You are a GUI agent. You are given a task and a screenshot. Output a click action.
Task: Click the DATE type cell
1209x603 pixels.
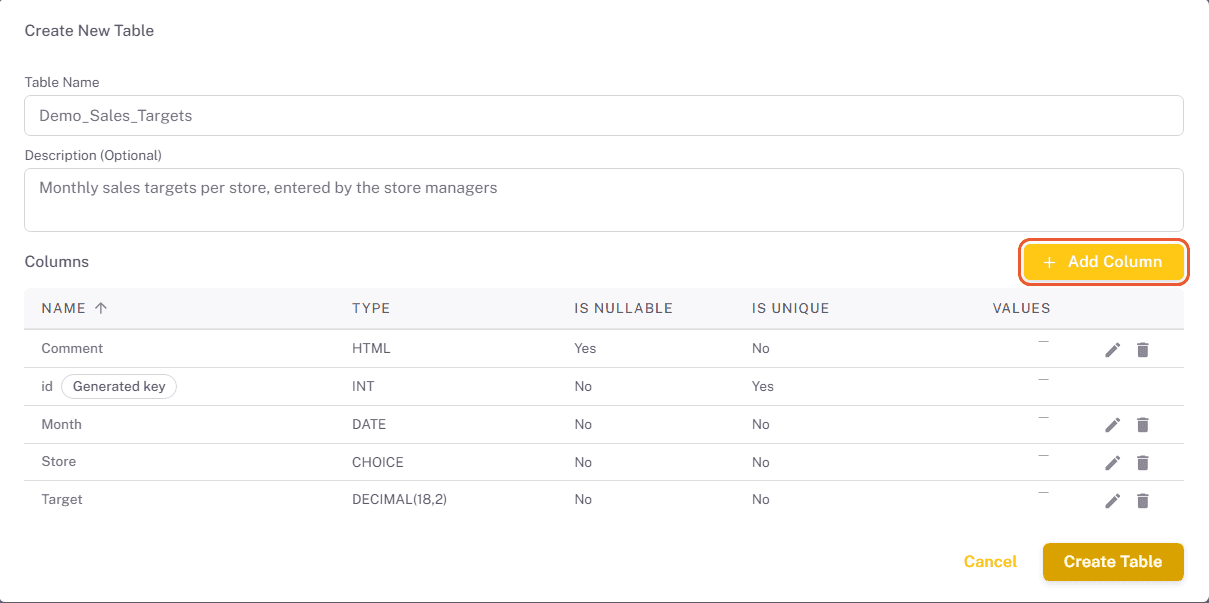click(x=369, y=424)
